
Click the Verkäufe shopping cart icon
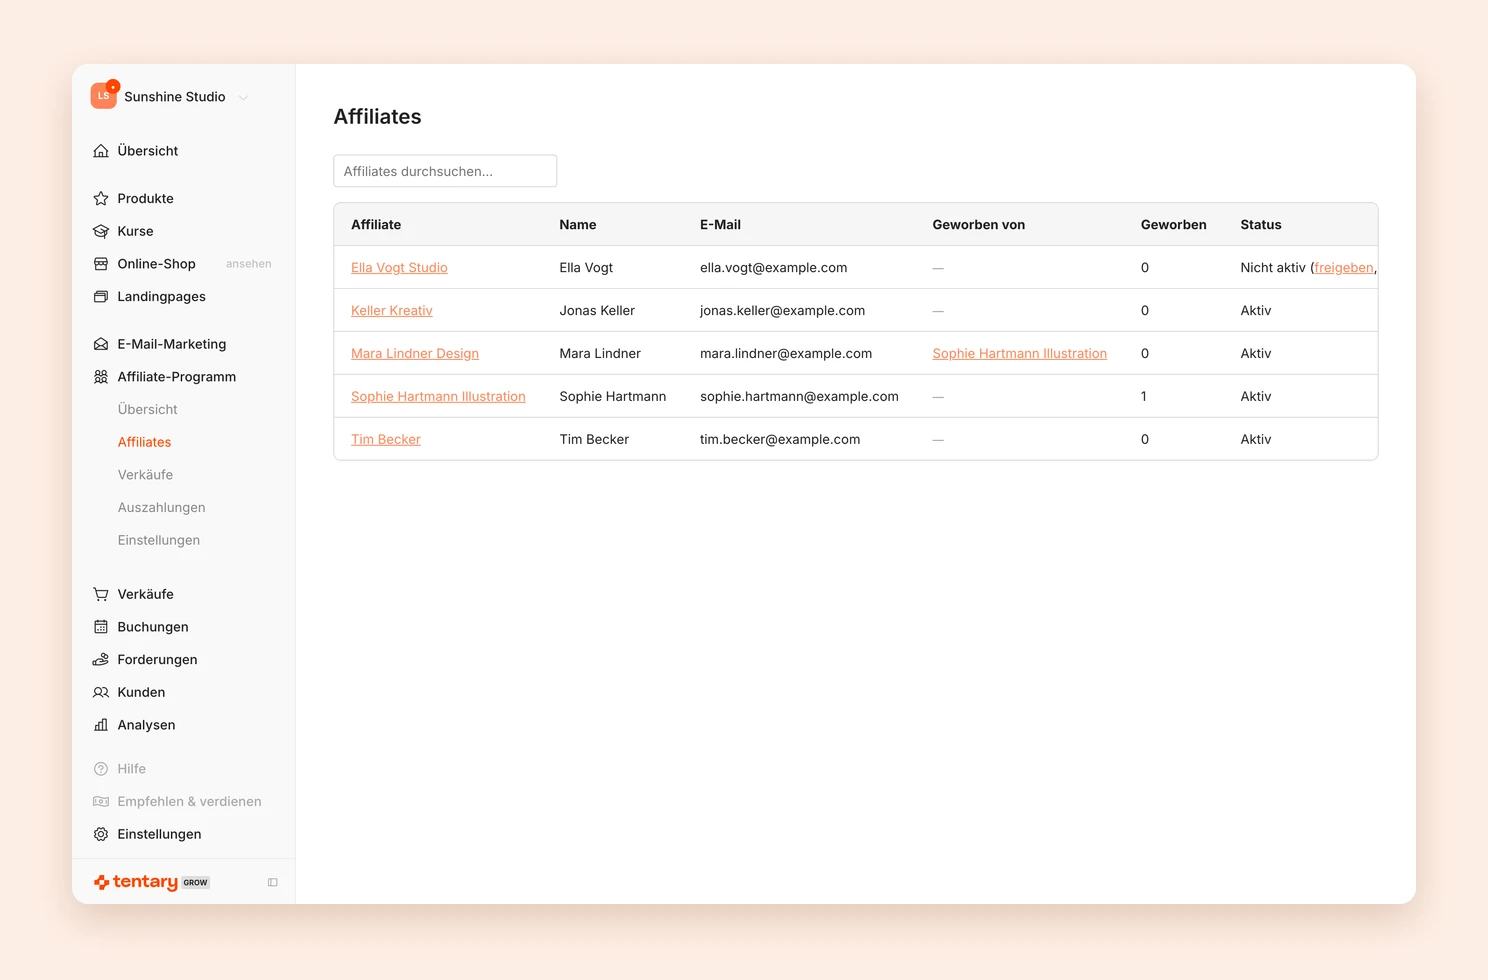point(101,594)
